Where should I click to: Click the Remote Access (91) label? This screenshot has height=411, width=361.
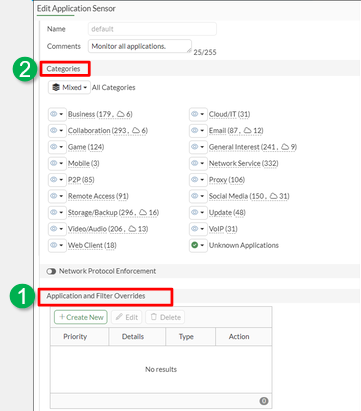coord(98,196)
